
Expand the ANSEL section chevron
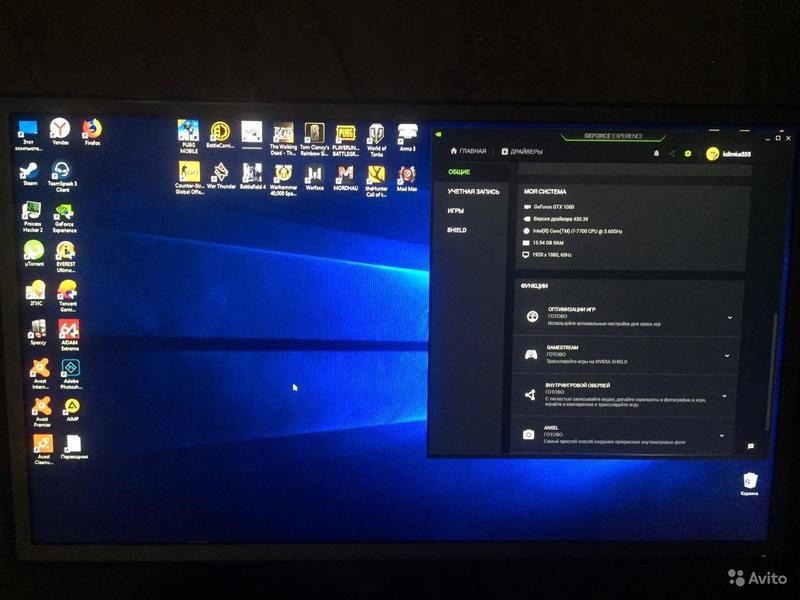point(721,436)
